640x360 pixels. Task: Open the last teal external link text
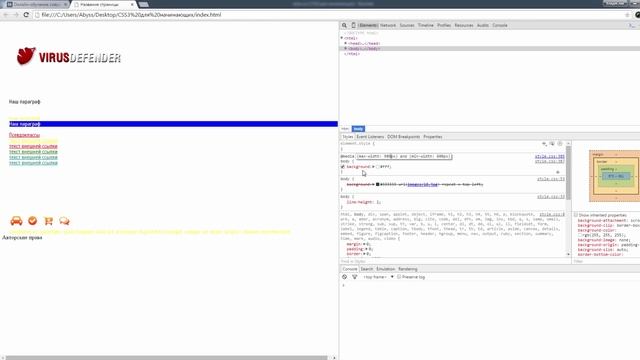pyautogui.click(x=33, y=163)
